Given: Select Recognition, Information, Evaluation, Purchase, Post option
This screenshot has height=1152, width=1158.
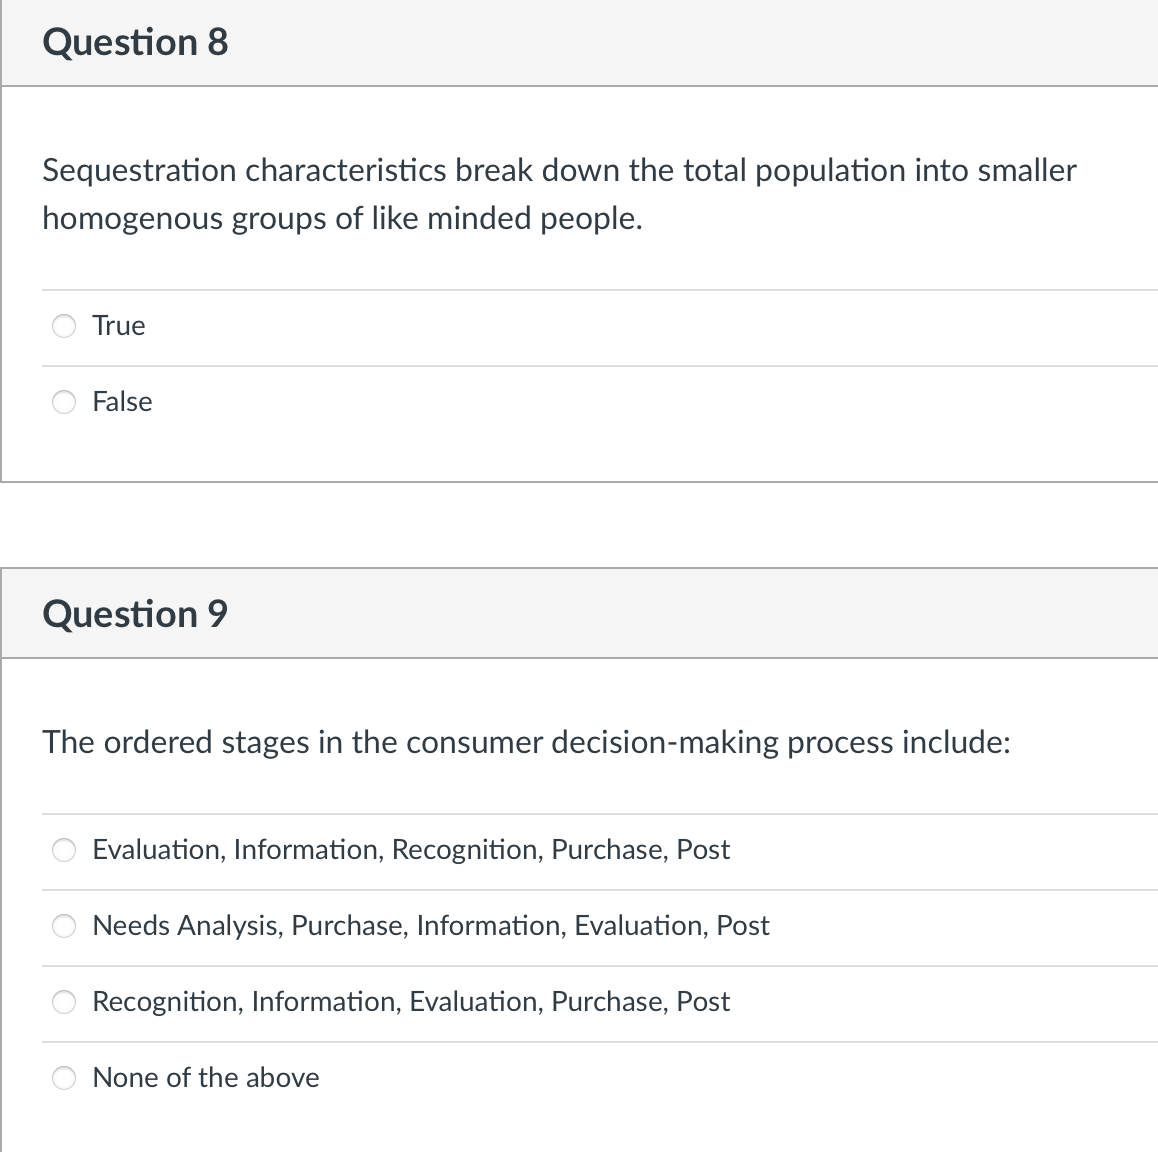Looking at the screenshot, I should [x=63, y=1002].
